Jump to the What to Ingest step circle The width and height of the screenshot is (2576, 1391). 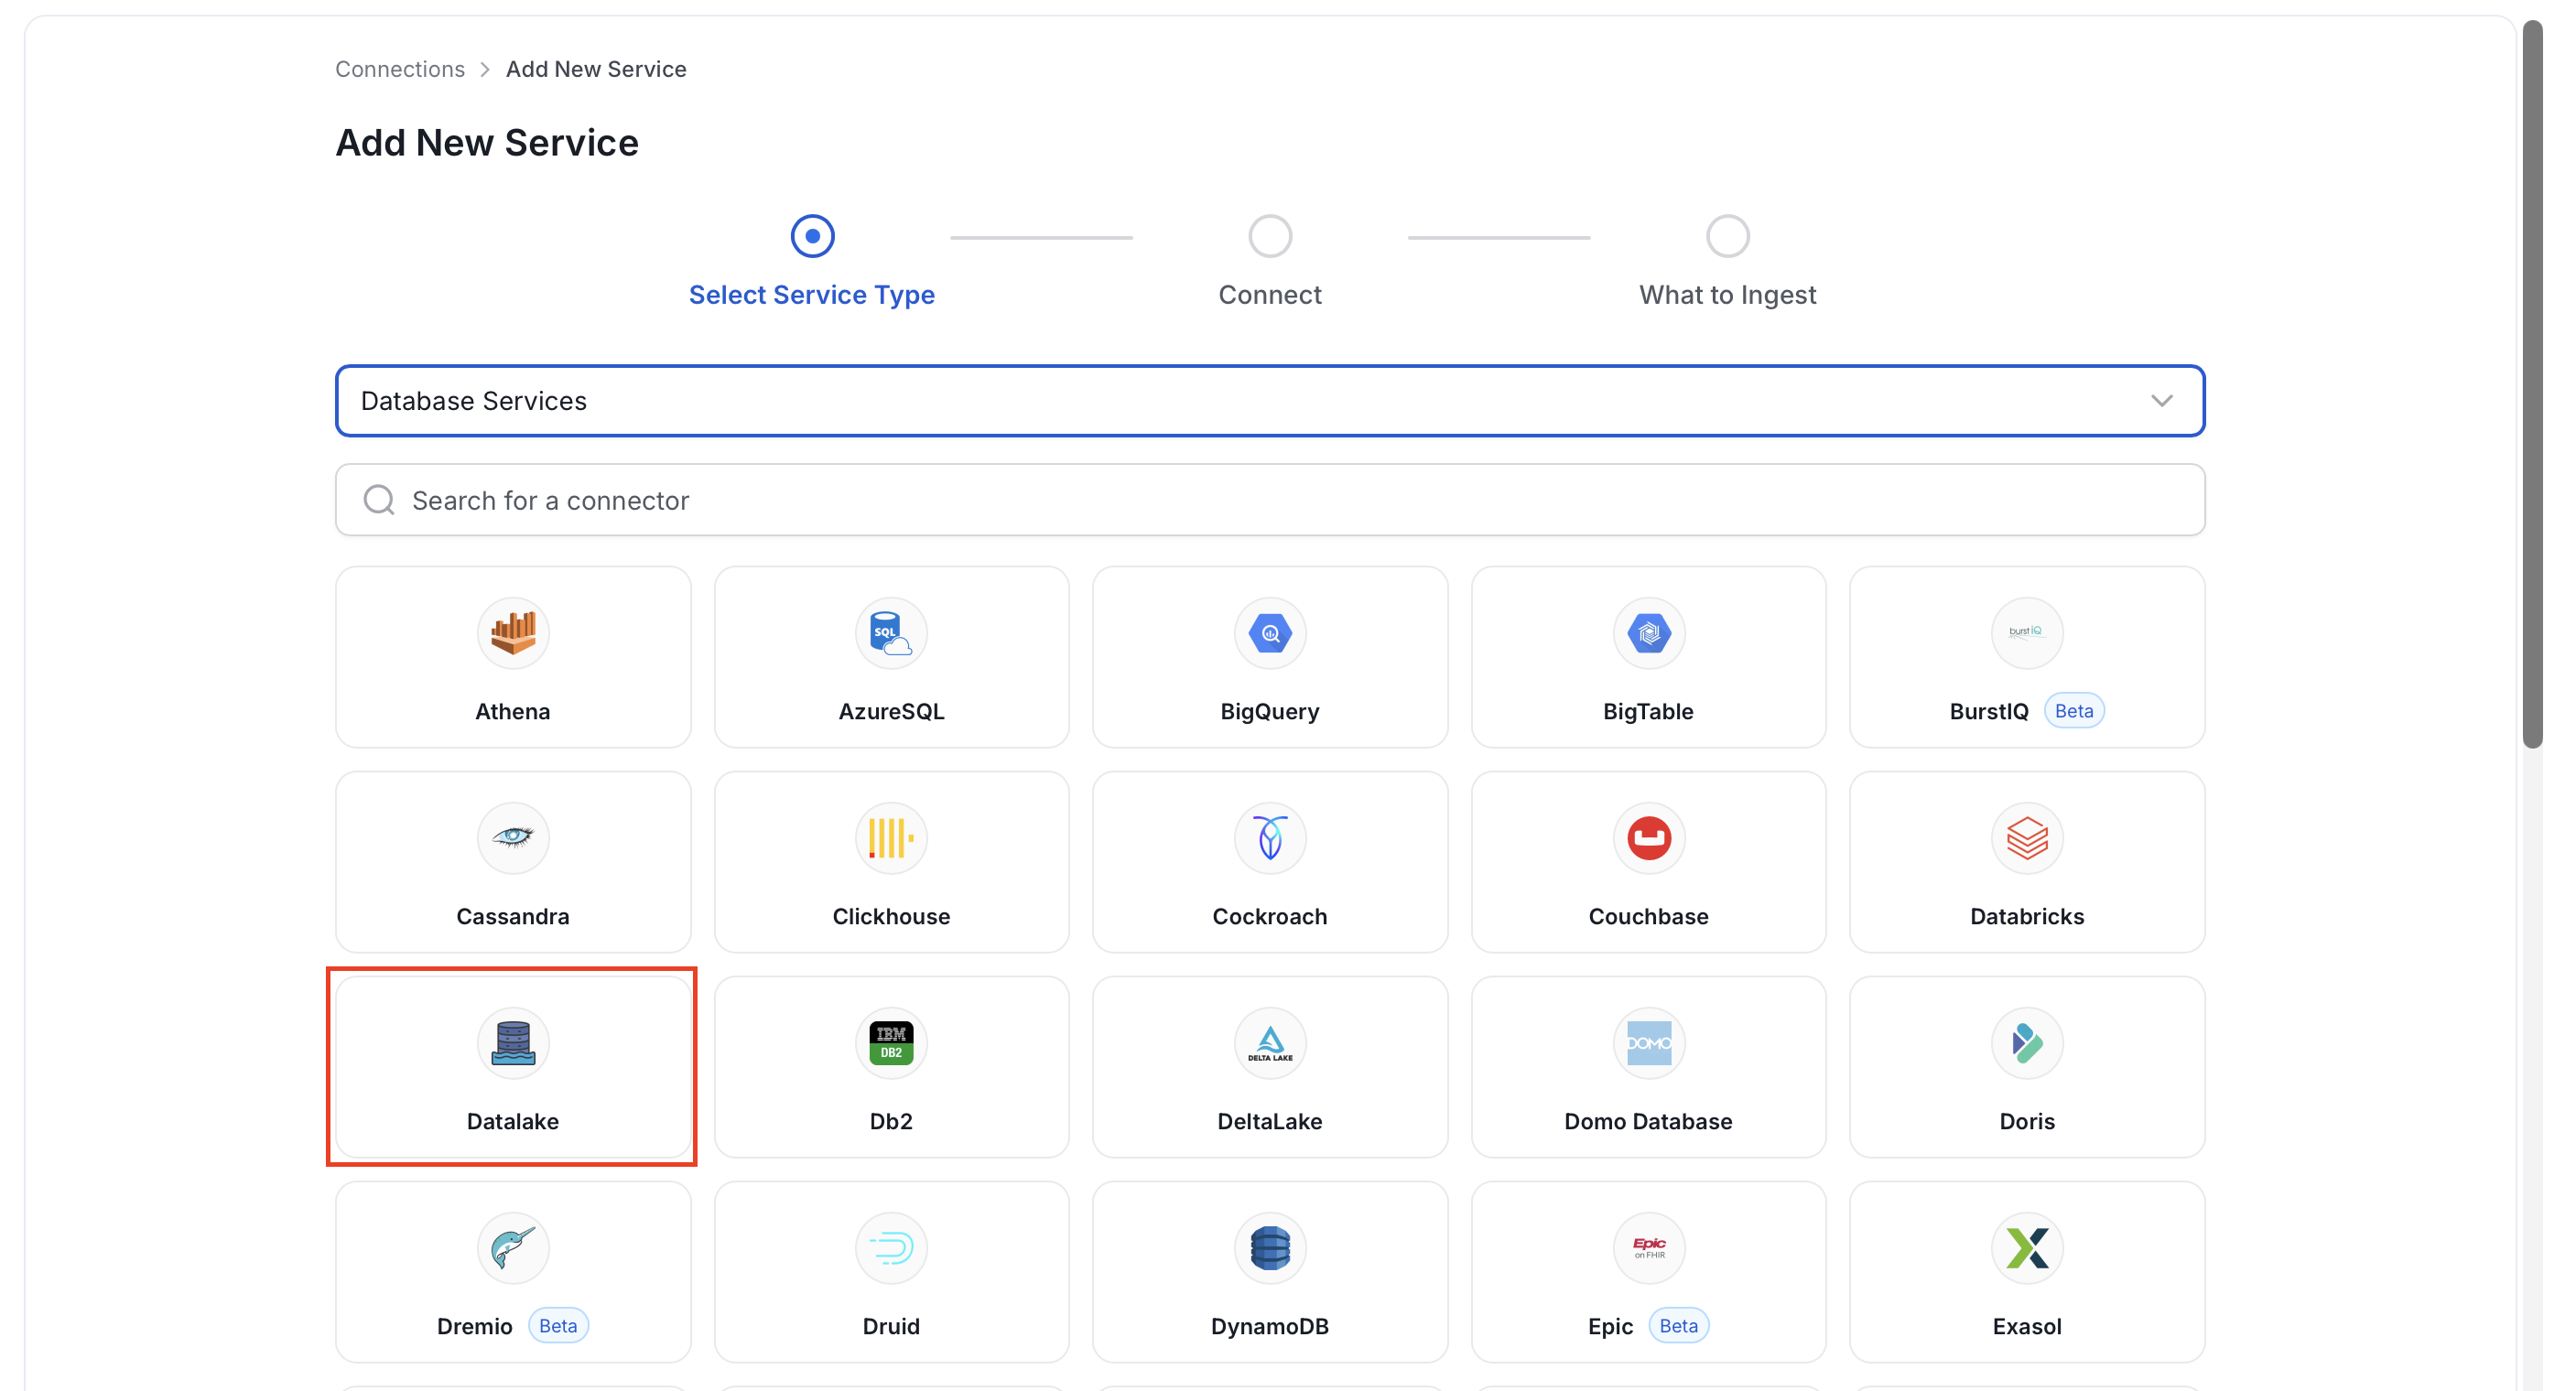1728,236
